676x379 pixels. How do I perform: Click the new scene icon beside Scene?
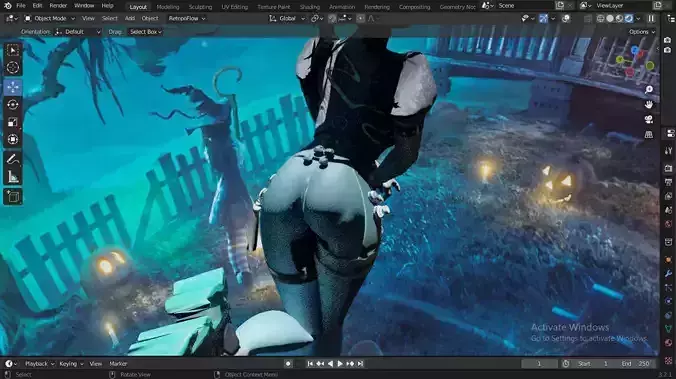[560, 6]
